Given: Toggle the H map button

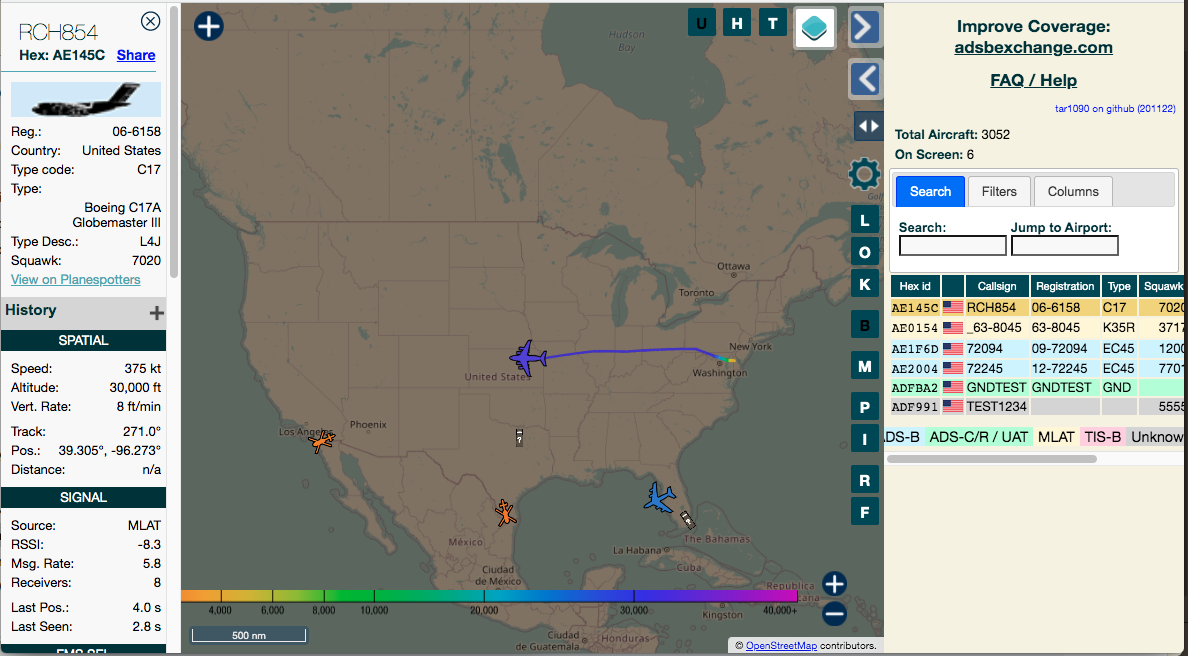Looking at the screenshot, I should [736, 23].
